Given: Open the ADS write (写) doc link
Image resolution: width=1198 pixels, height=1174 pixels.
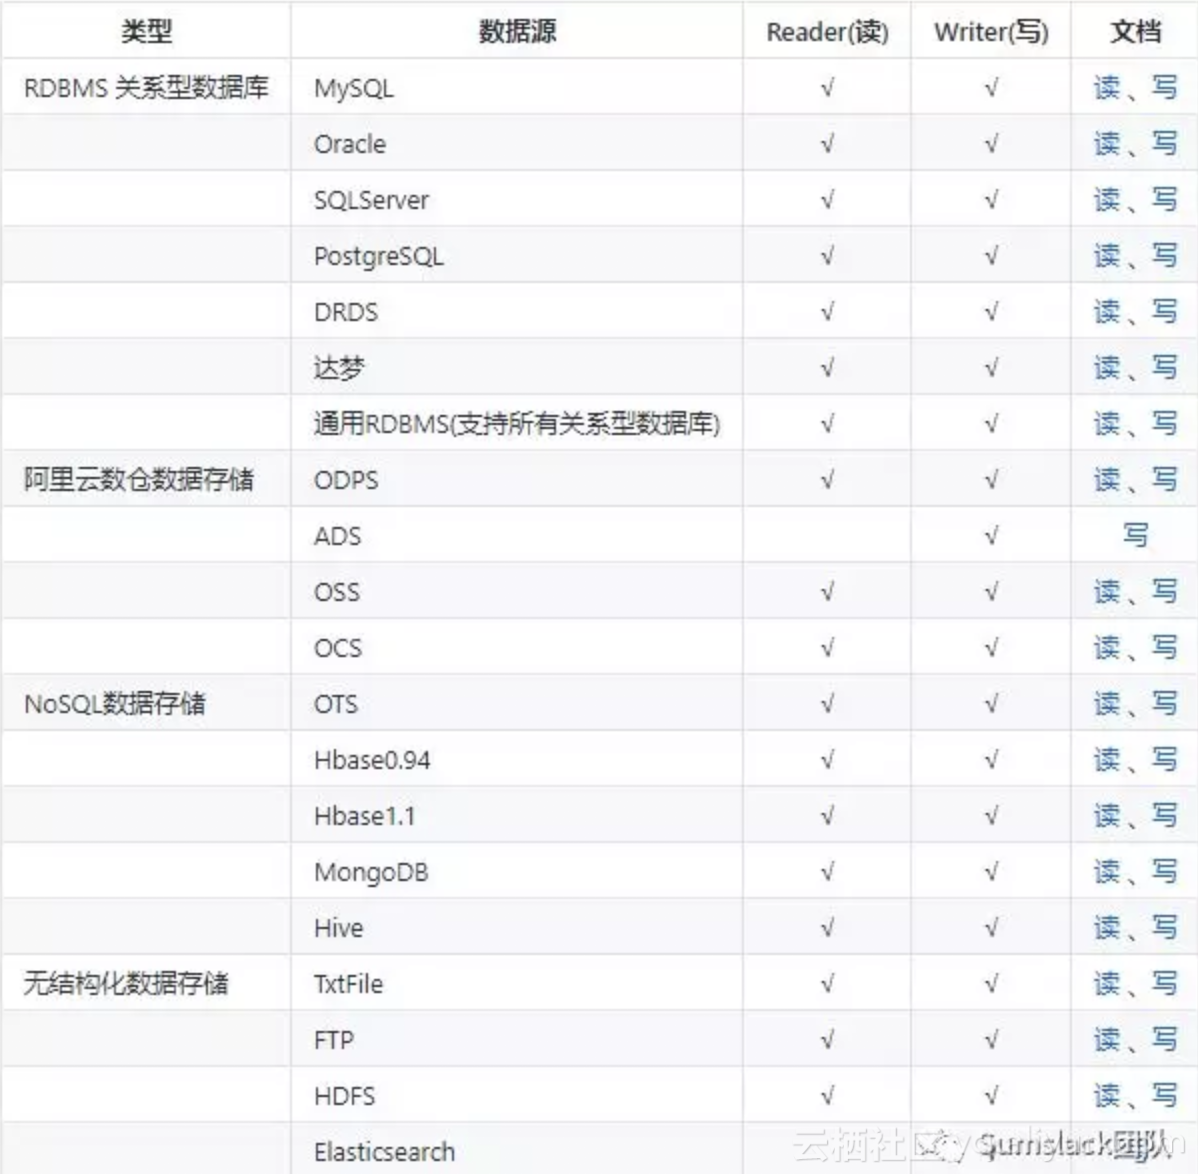Looking at the screenshot, I should point(1135,535).
